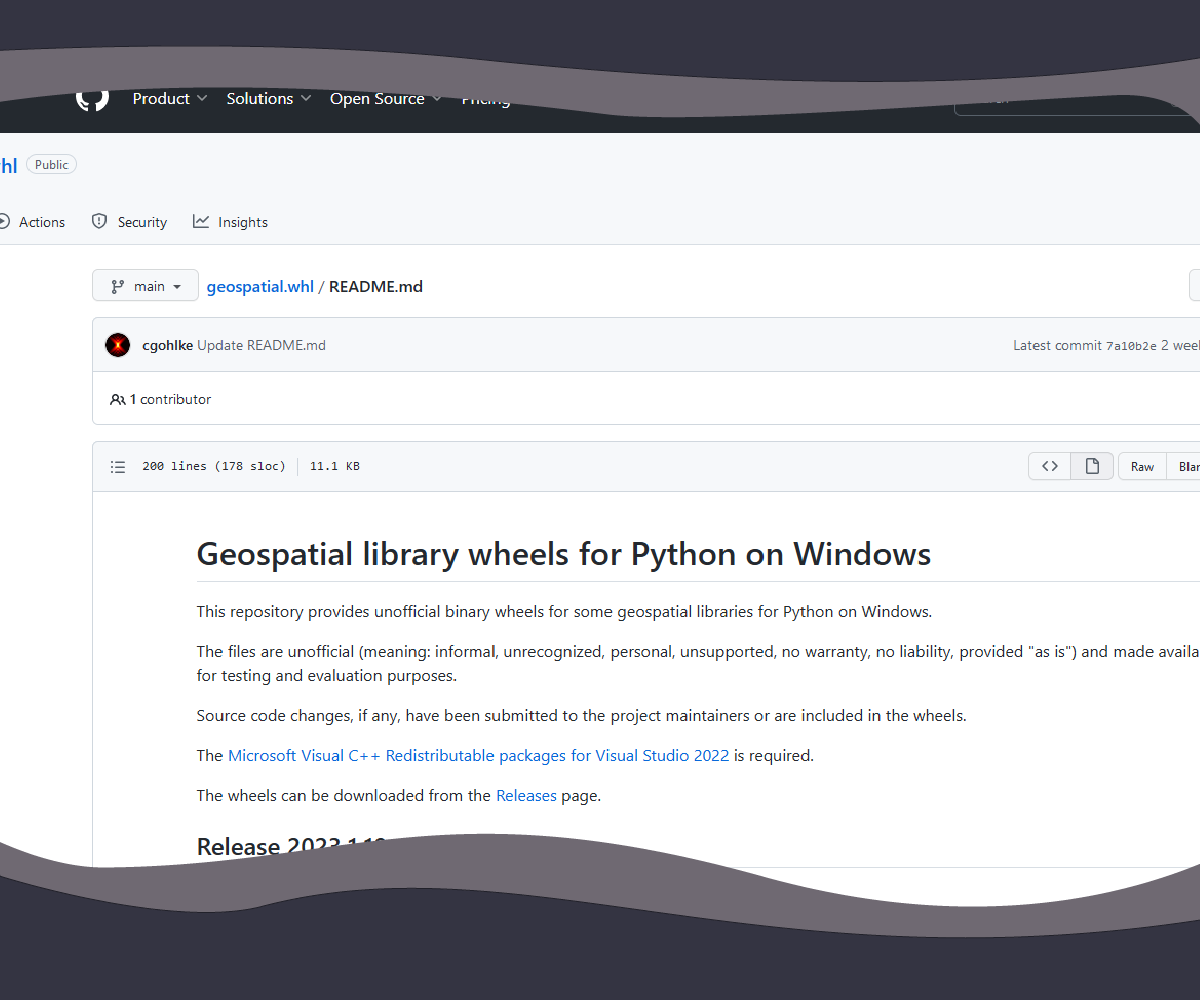Open the Releases page link

(526, 795)
